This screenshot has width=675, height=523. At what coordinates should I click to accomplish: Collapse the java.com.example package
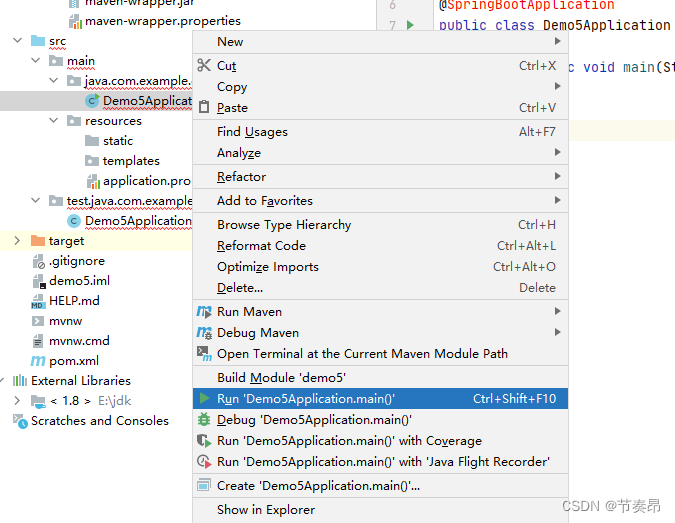pos(54,80)
